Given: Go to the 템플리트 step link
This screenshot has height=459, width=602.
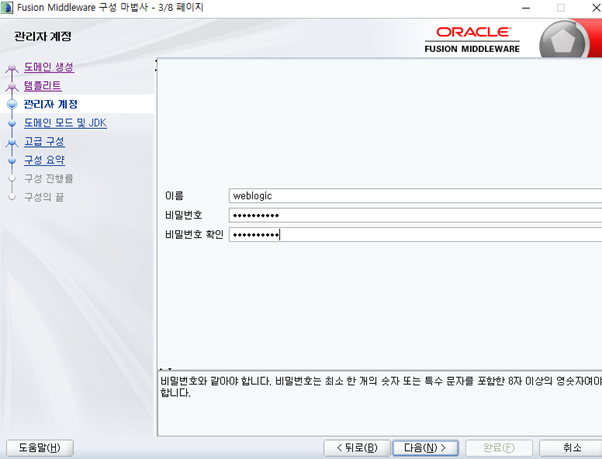Looking at the screenshot, I should point(43,86).
